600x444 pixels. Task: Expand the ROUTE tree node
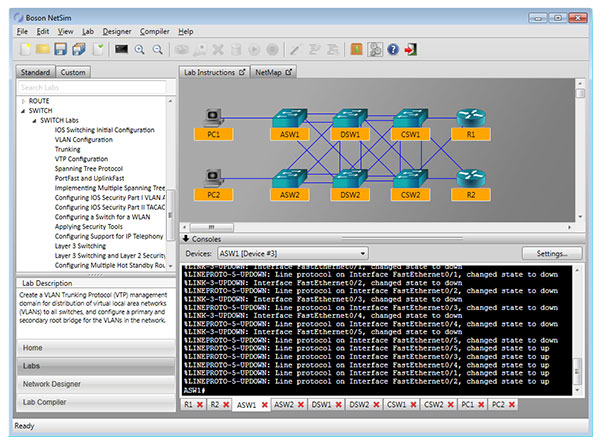[22, 101]
